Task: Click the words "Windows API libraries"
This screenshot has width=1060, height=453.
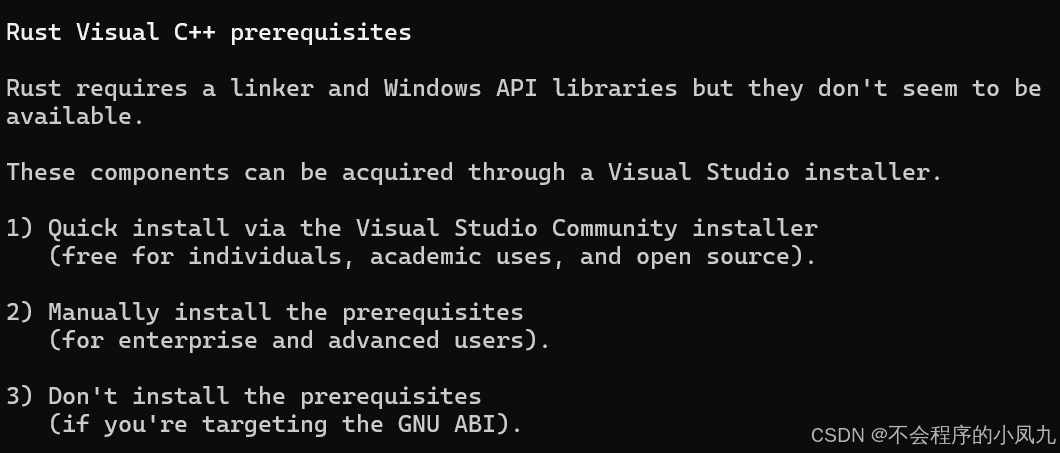Action: (531, 89)
